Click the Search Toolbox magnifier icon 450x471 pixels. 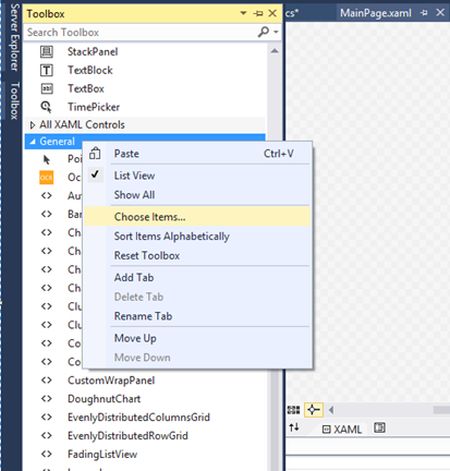pyautogui.click(x=263, y=32)
